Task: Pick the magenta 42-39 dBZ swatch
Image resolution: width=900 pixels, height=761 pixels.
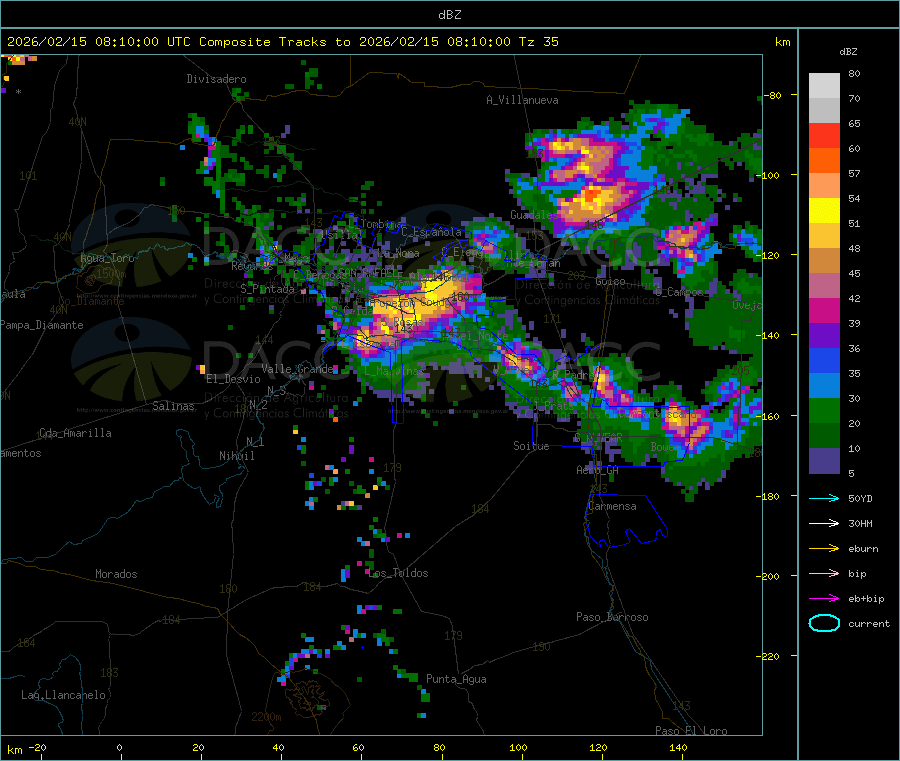Action: click(x=824, y=310)
